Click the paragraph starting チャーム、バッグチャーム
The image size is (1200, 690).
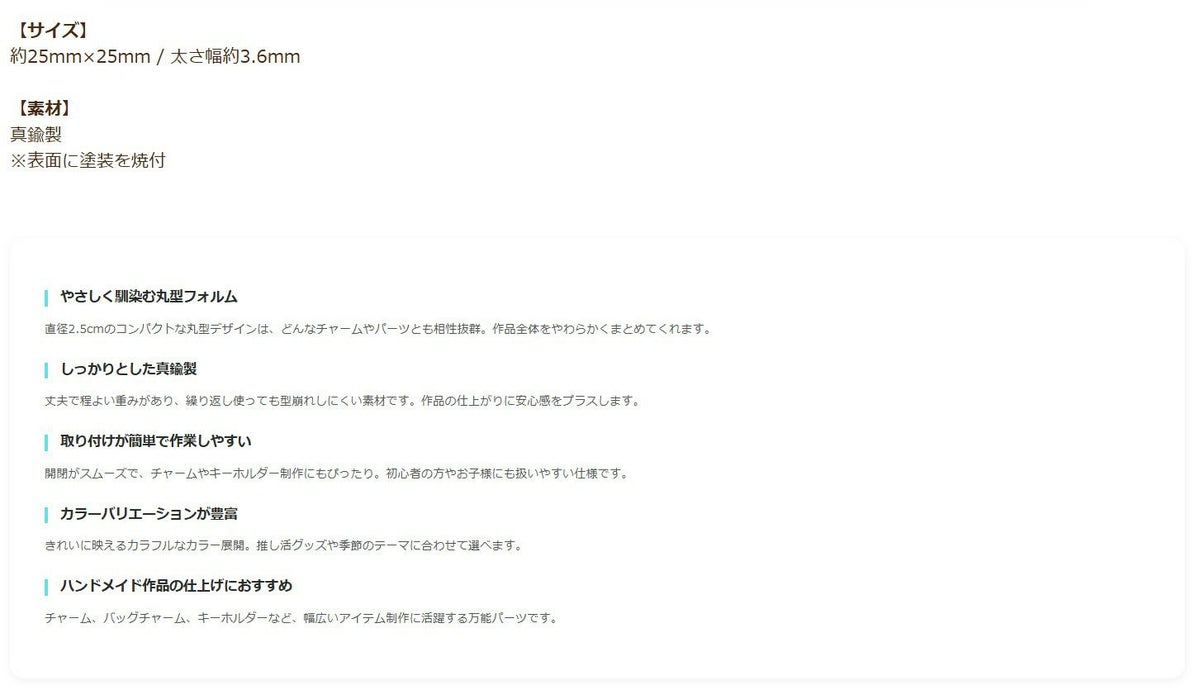coord(301,618)
